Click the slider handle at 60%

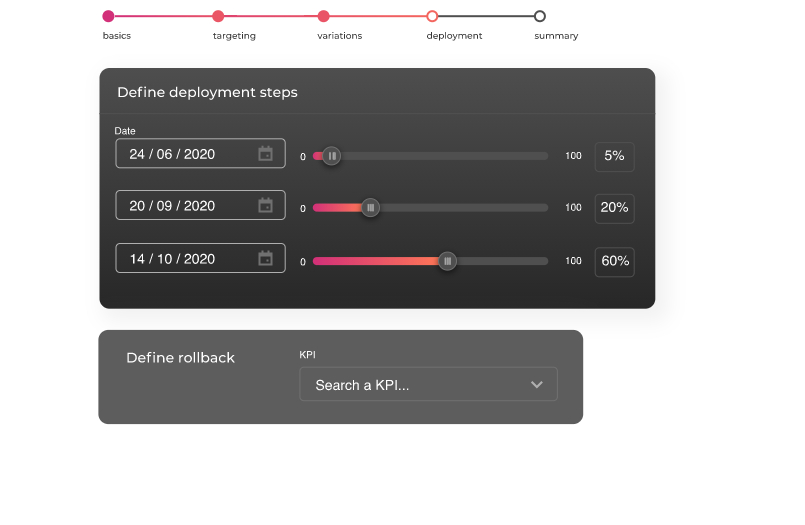[448, 261]
